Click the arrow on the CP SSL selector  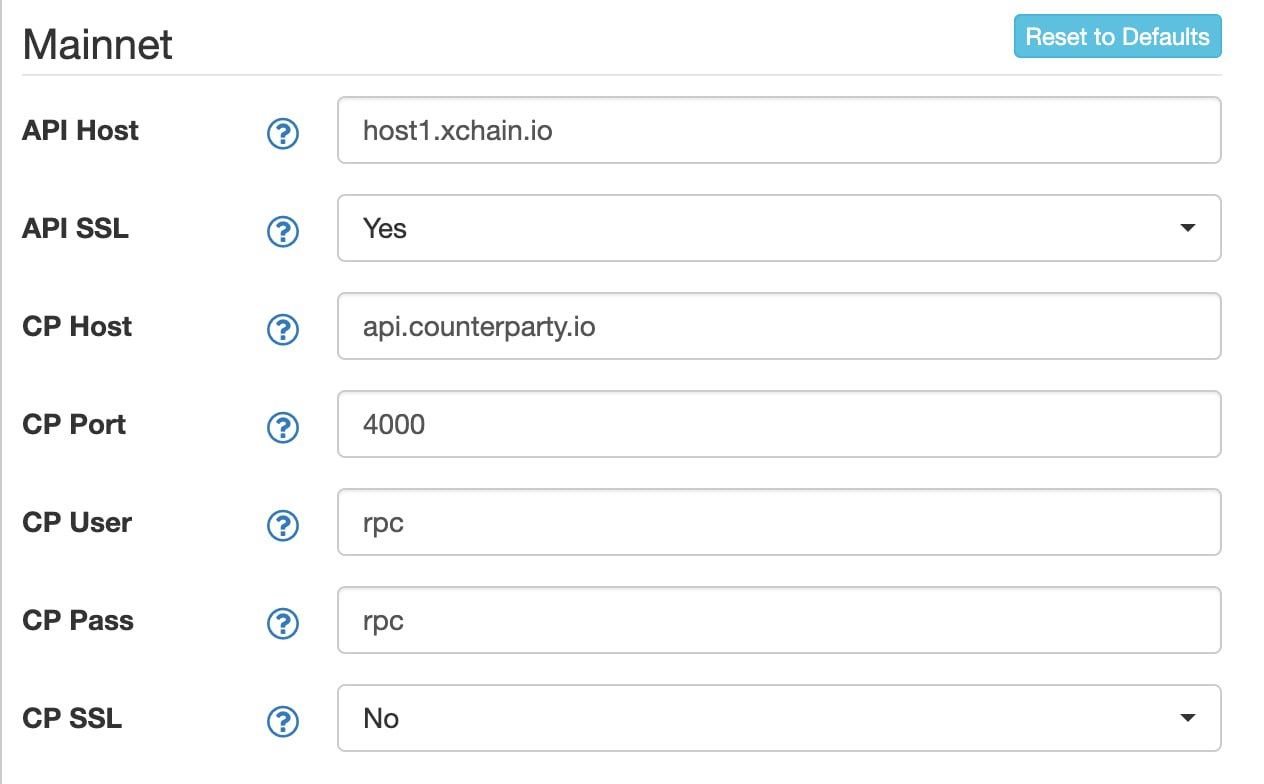(1187, 718)
